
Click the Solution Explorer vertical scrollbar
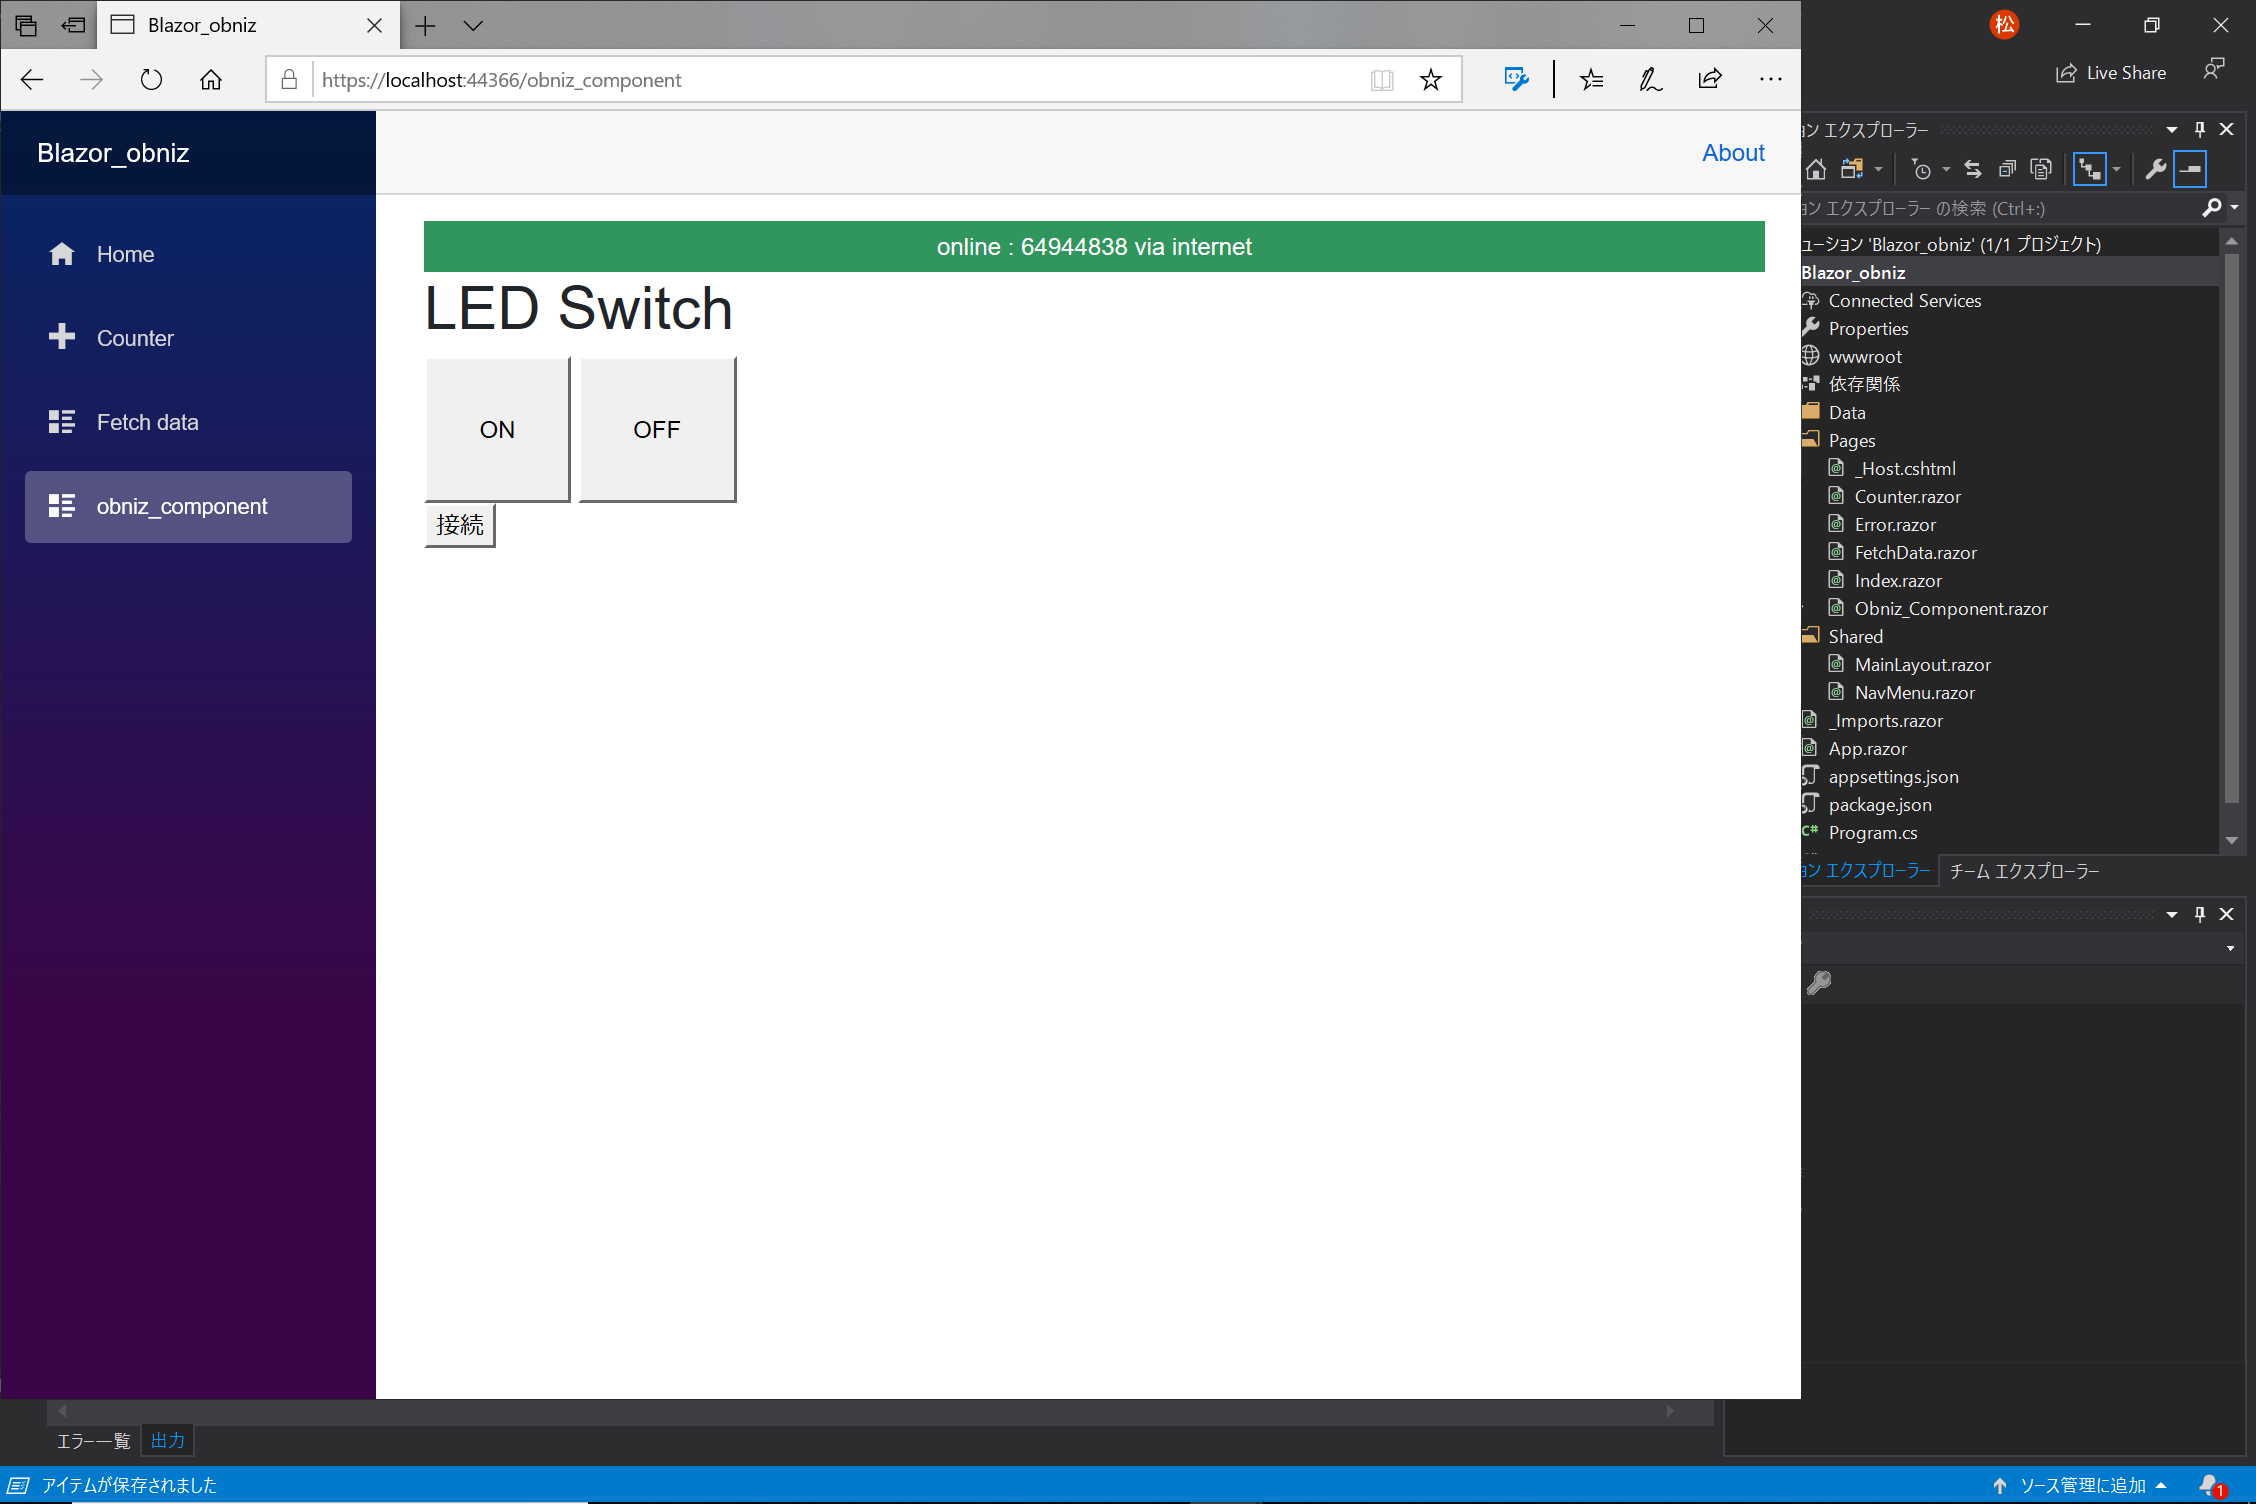(2231, 530)
